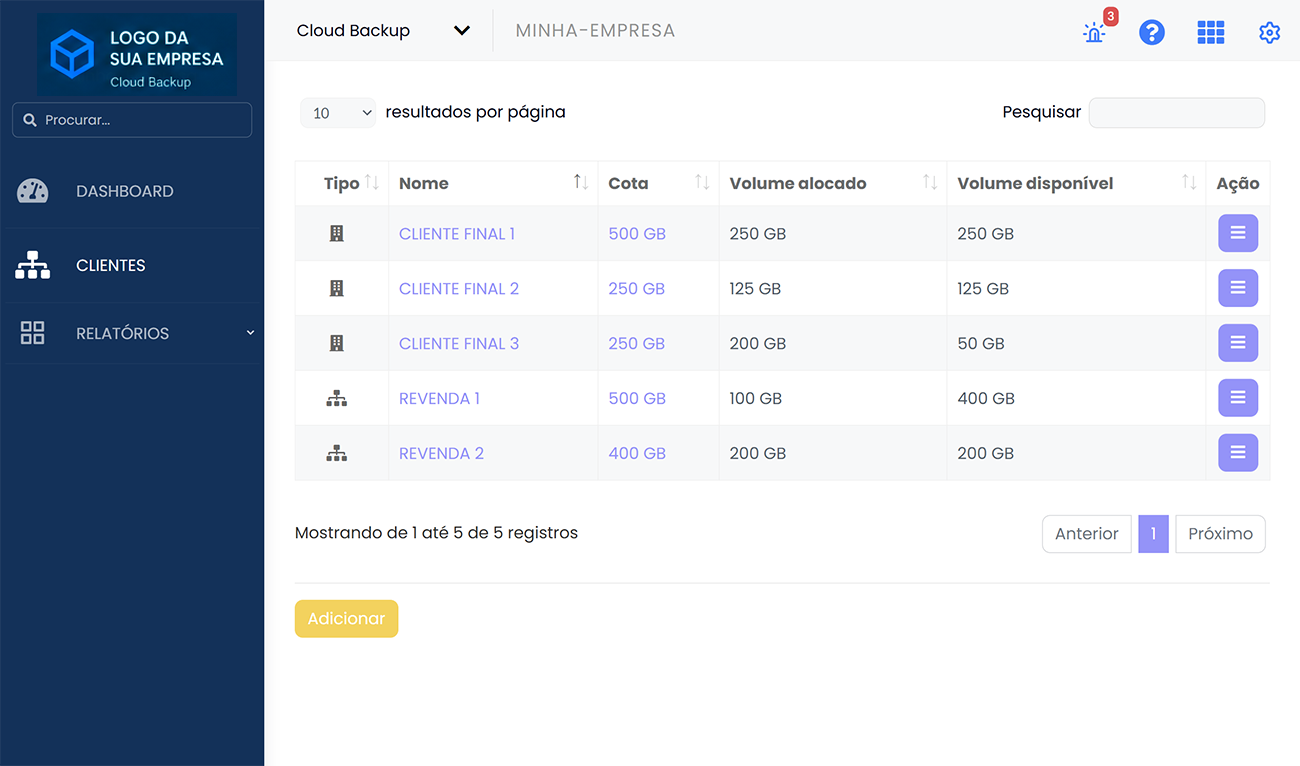Sort table by Nome column arrows
1300x766 pixels.
click(581, 182)
